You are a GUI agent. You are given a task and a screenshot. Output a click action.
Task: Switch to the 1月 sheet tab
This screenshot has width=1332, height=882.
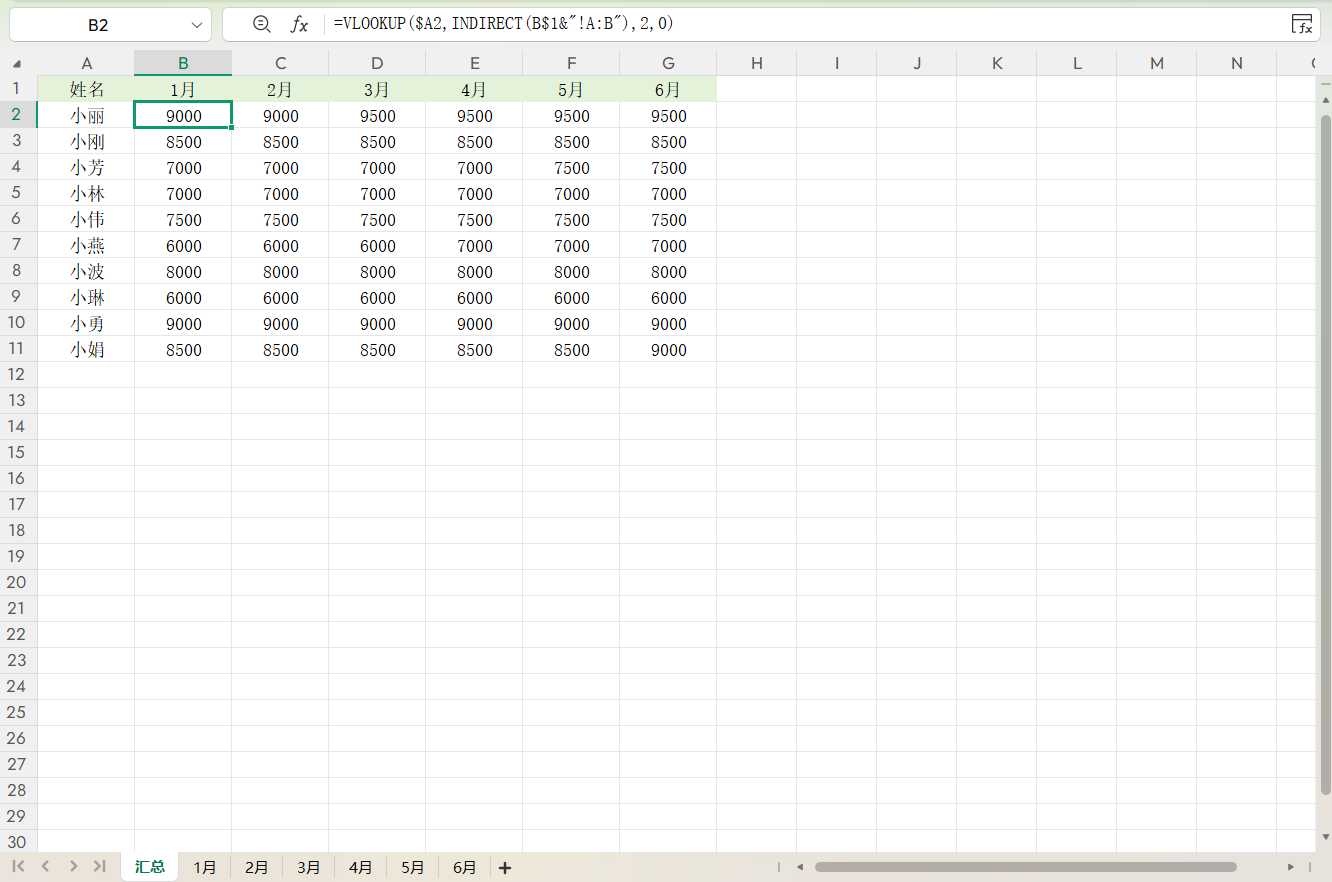pos(205,867)
